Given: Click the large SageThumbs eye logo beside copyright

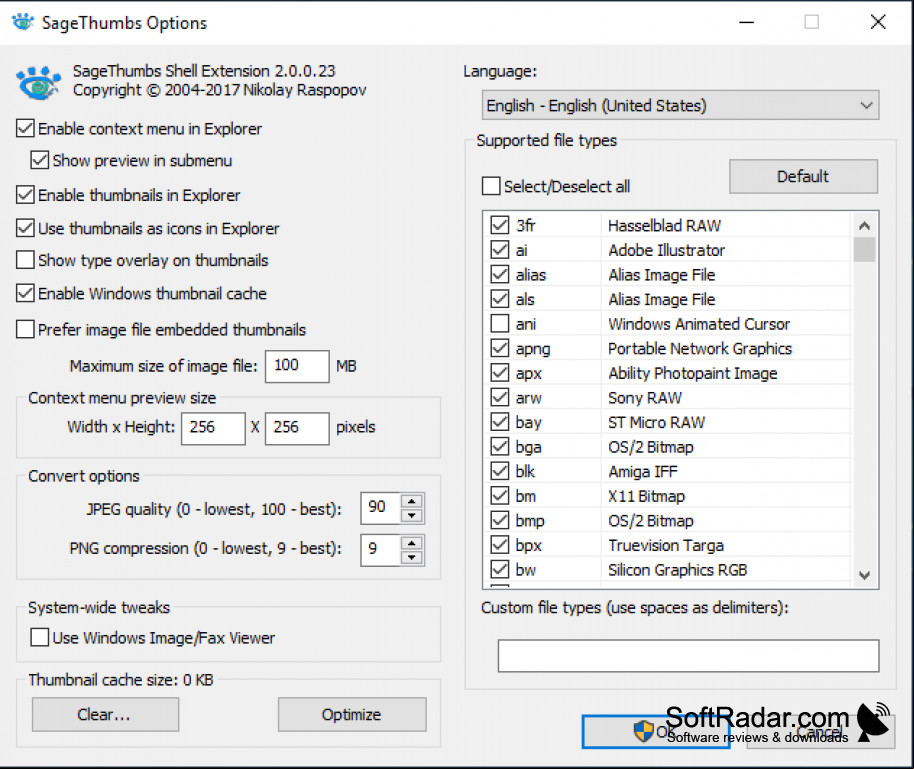Looking at the screenshot, I should click(x=38, y=83).
